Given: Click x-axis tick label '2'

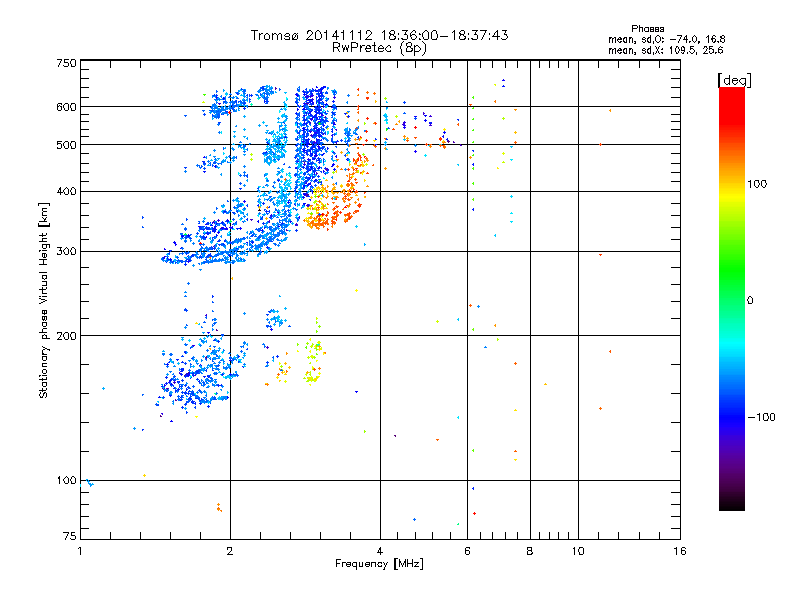Looking at the screenshot, I should (230, 551).
